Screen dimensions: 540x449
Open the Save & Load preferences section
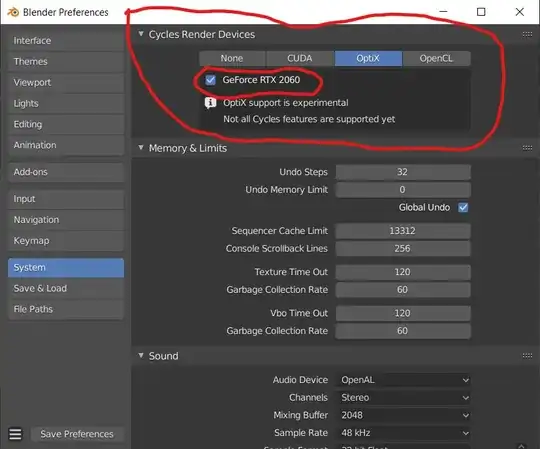(x=66, y=288)
